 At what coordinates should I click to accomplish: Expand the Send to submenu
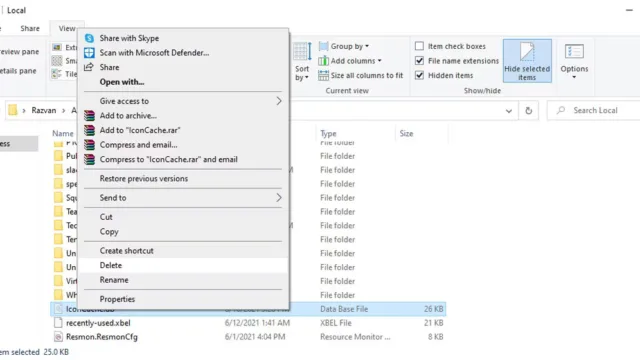[279, 198]
